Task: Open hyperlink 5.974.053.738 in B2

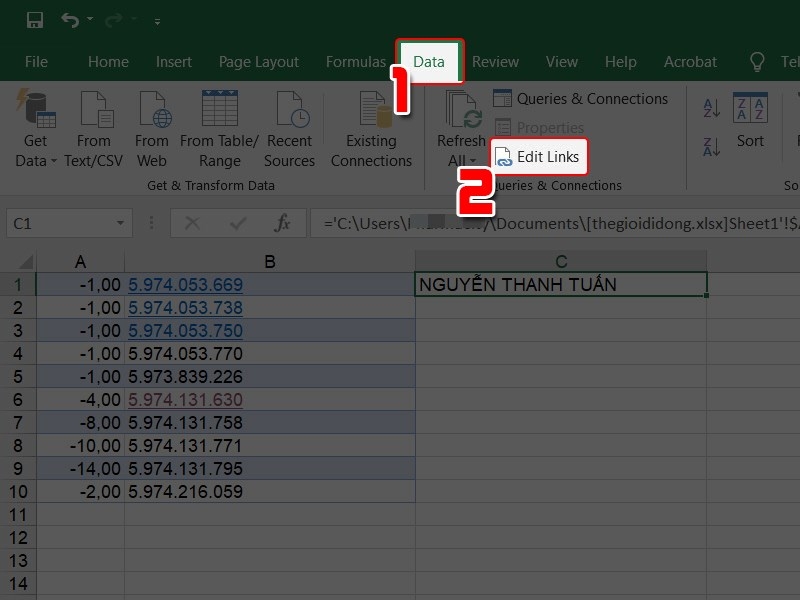Action: (x=185, y=308)
